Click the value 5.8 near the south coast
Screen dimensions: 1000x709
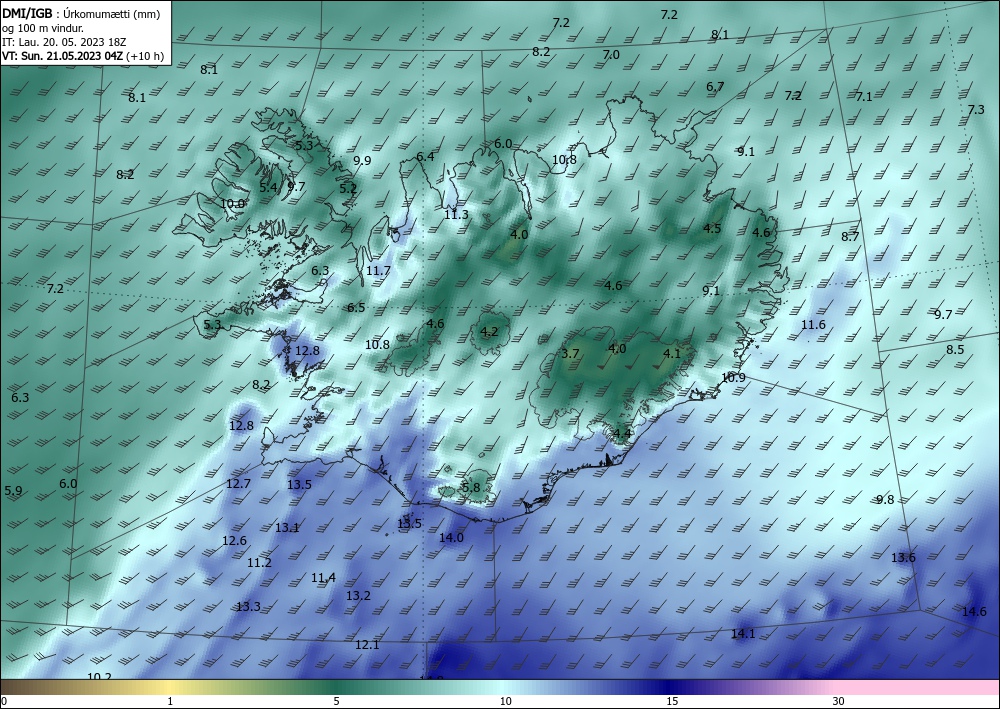click(471, 488)
